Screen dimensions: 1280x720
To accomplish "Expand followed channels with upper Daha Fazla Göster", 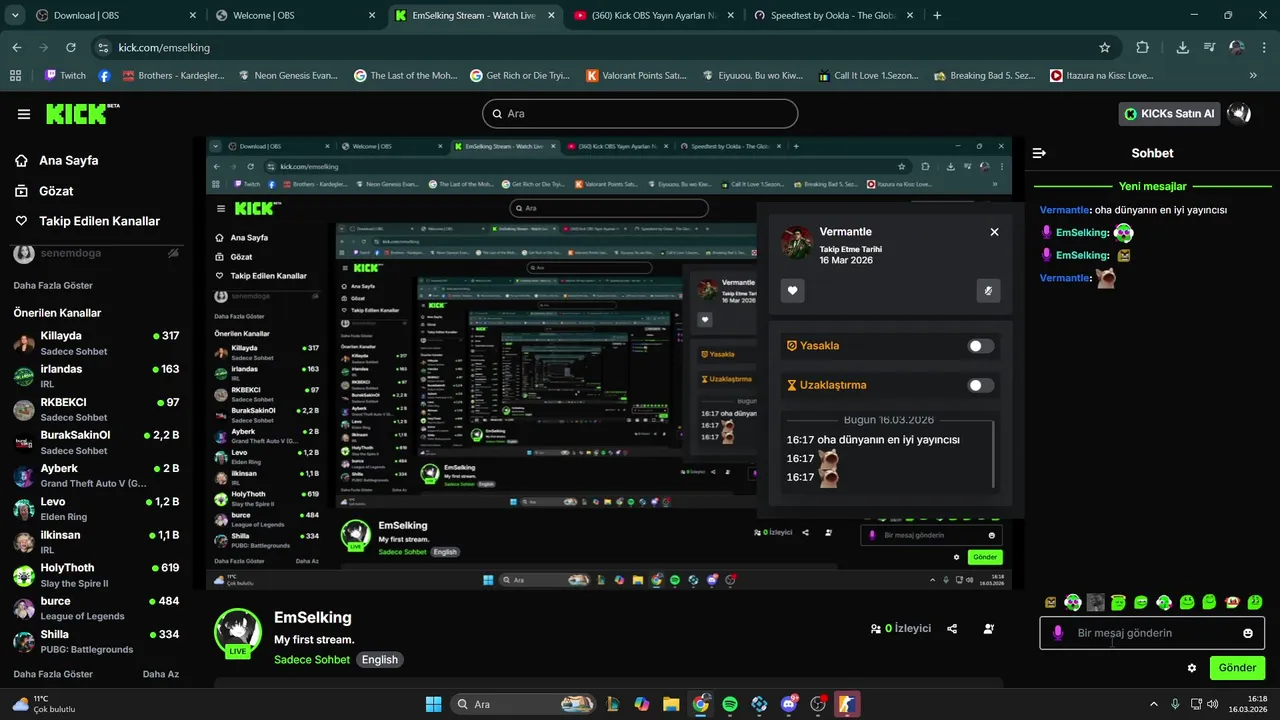I will pyautogui.click(x=53, y=285).
